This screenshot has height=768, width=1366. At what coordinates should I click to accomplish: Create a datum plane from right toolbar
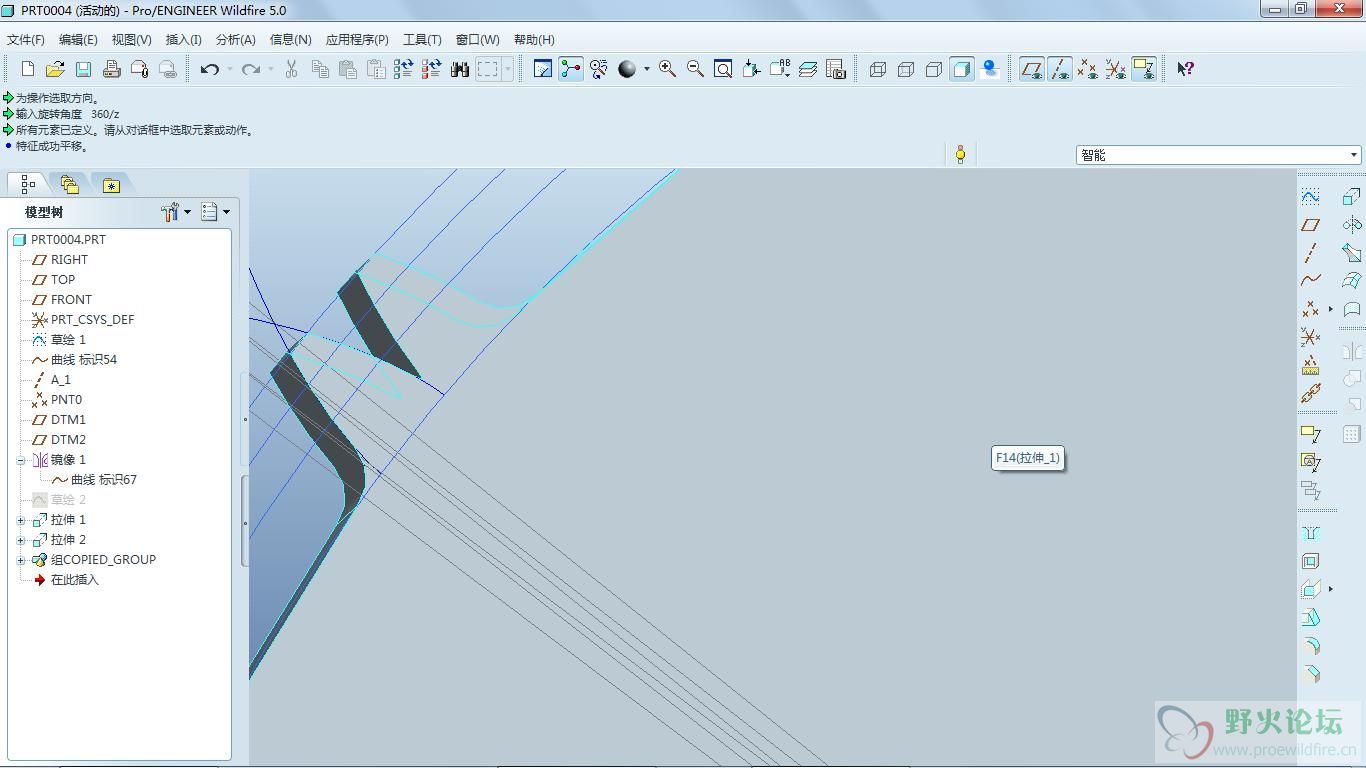pyautogui.click(x=1311, y=225)
